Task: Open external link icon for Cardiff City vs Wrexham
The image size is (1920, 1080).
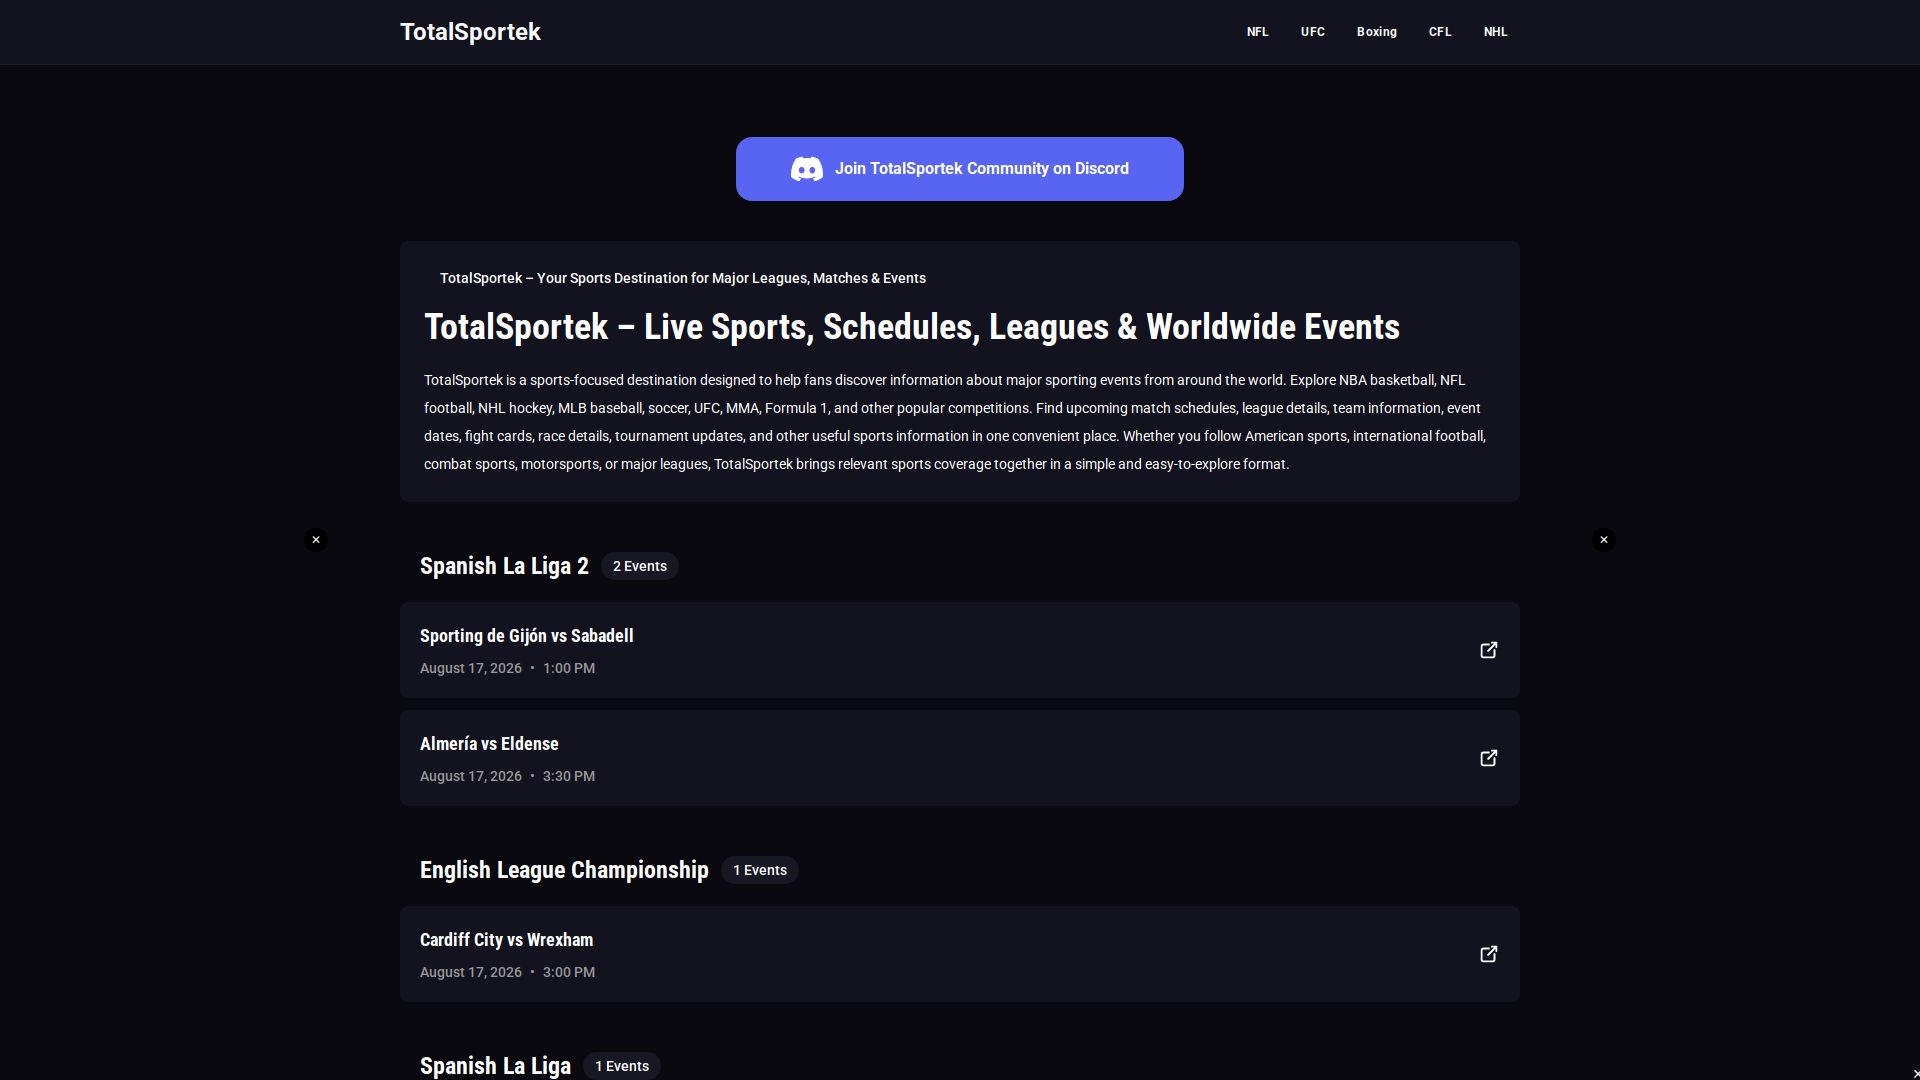Action: click(1489, 954)
